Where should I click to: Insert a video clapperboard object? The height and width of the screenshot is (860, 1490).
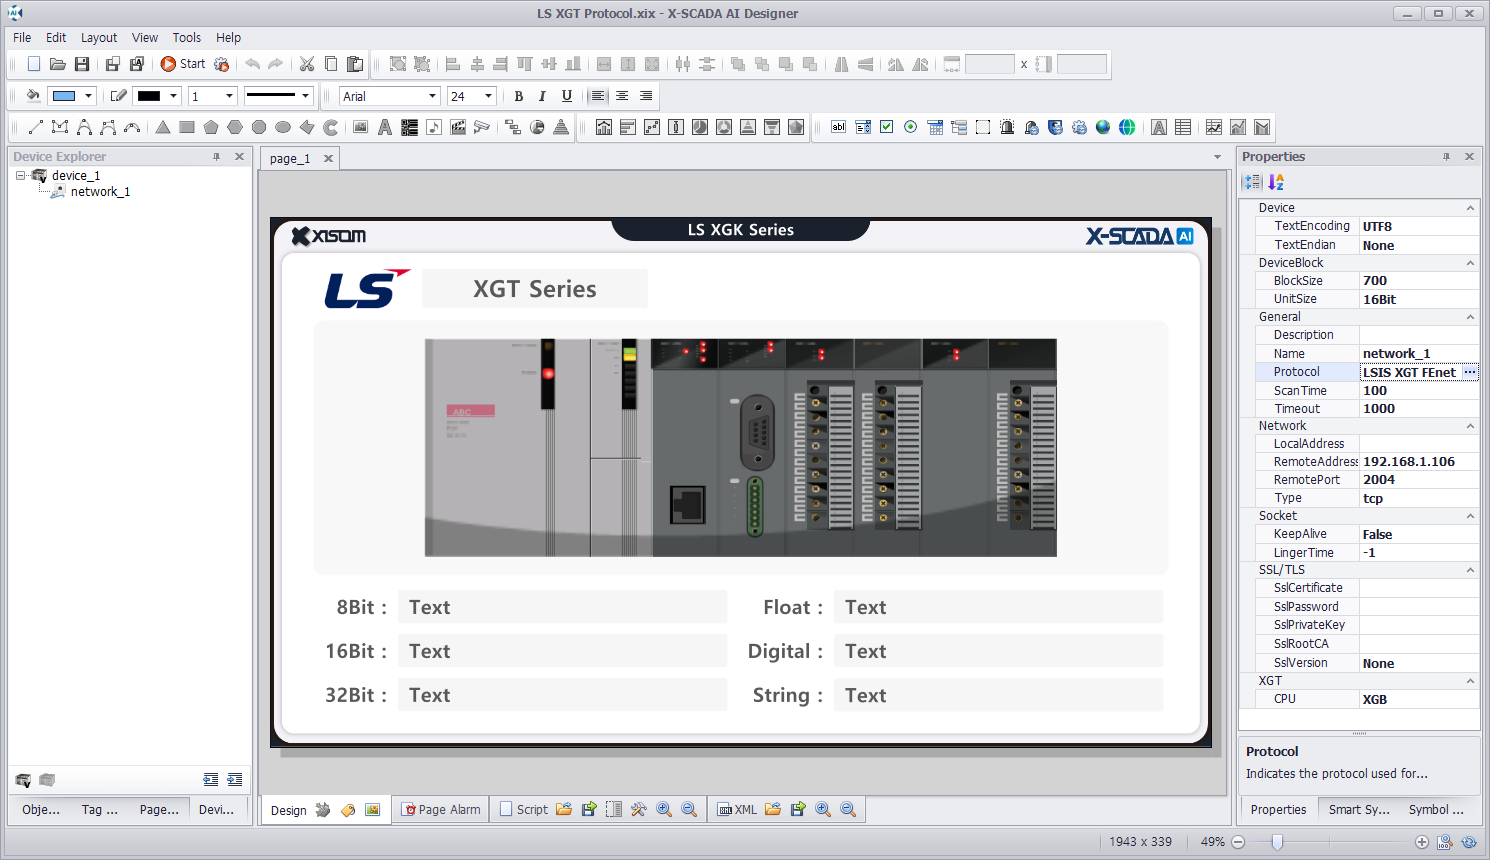(458, 127)
